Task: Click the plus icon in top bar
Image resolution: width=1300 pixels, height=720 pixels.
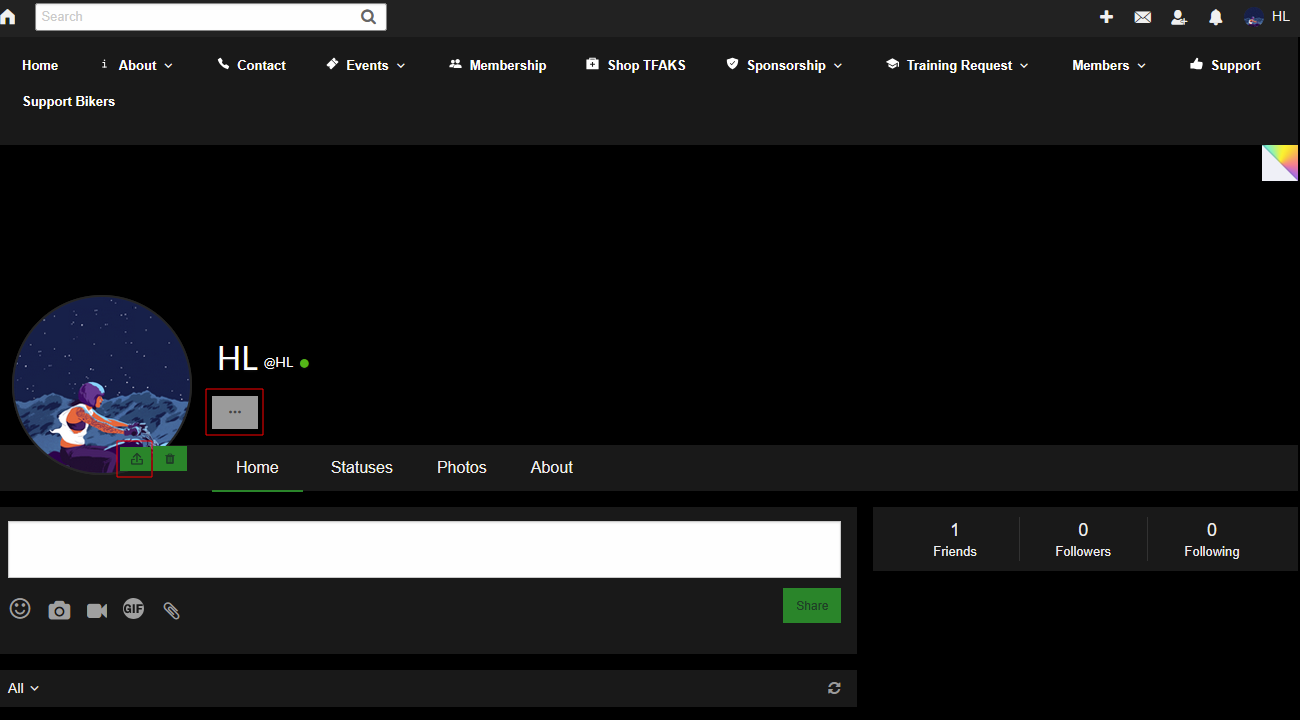Action: 1106,17
